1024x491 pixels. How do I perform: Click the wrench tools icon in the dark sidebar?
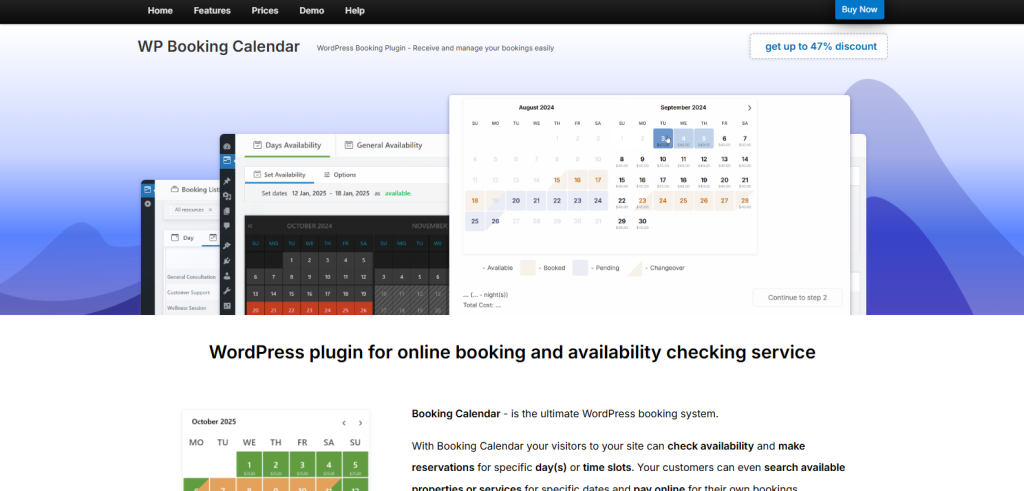[x=227, y=290]
